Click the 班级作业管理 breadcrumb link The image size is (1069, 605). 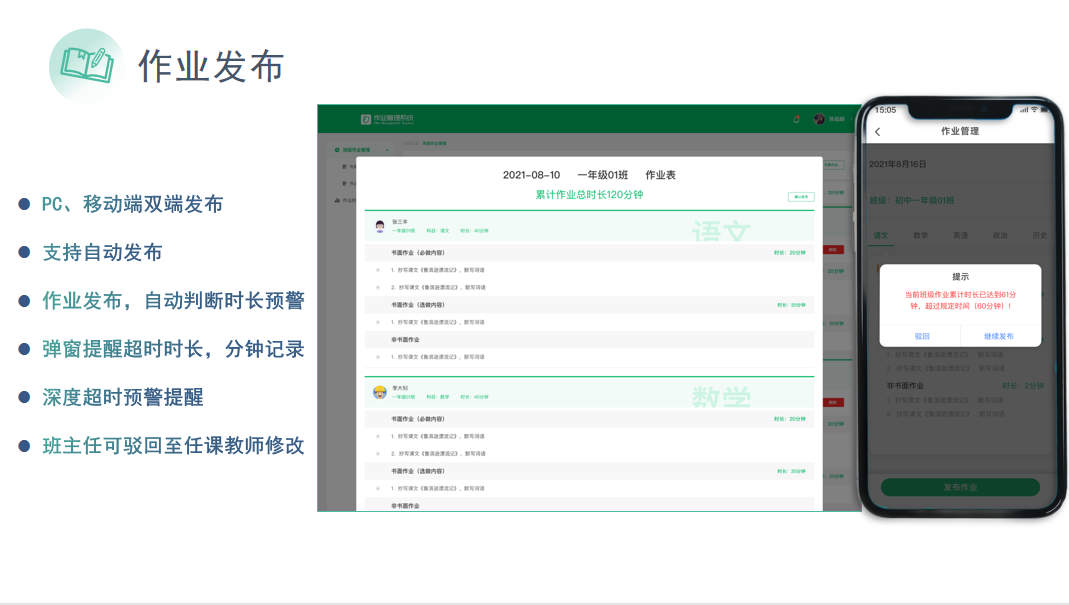(434, 143)
